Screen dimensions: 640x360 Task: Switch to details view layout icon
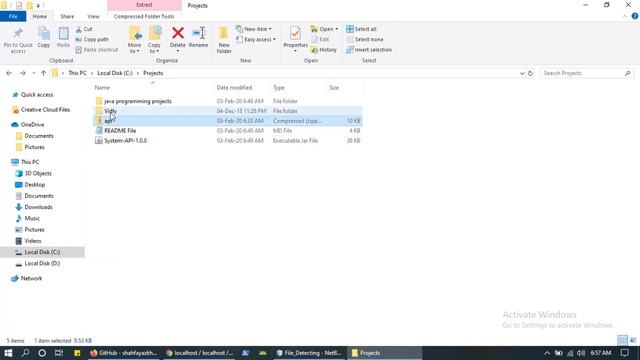622,340
